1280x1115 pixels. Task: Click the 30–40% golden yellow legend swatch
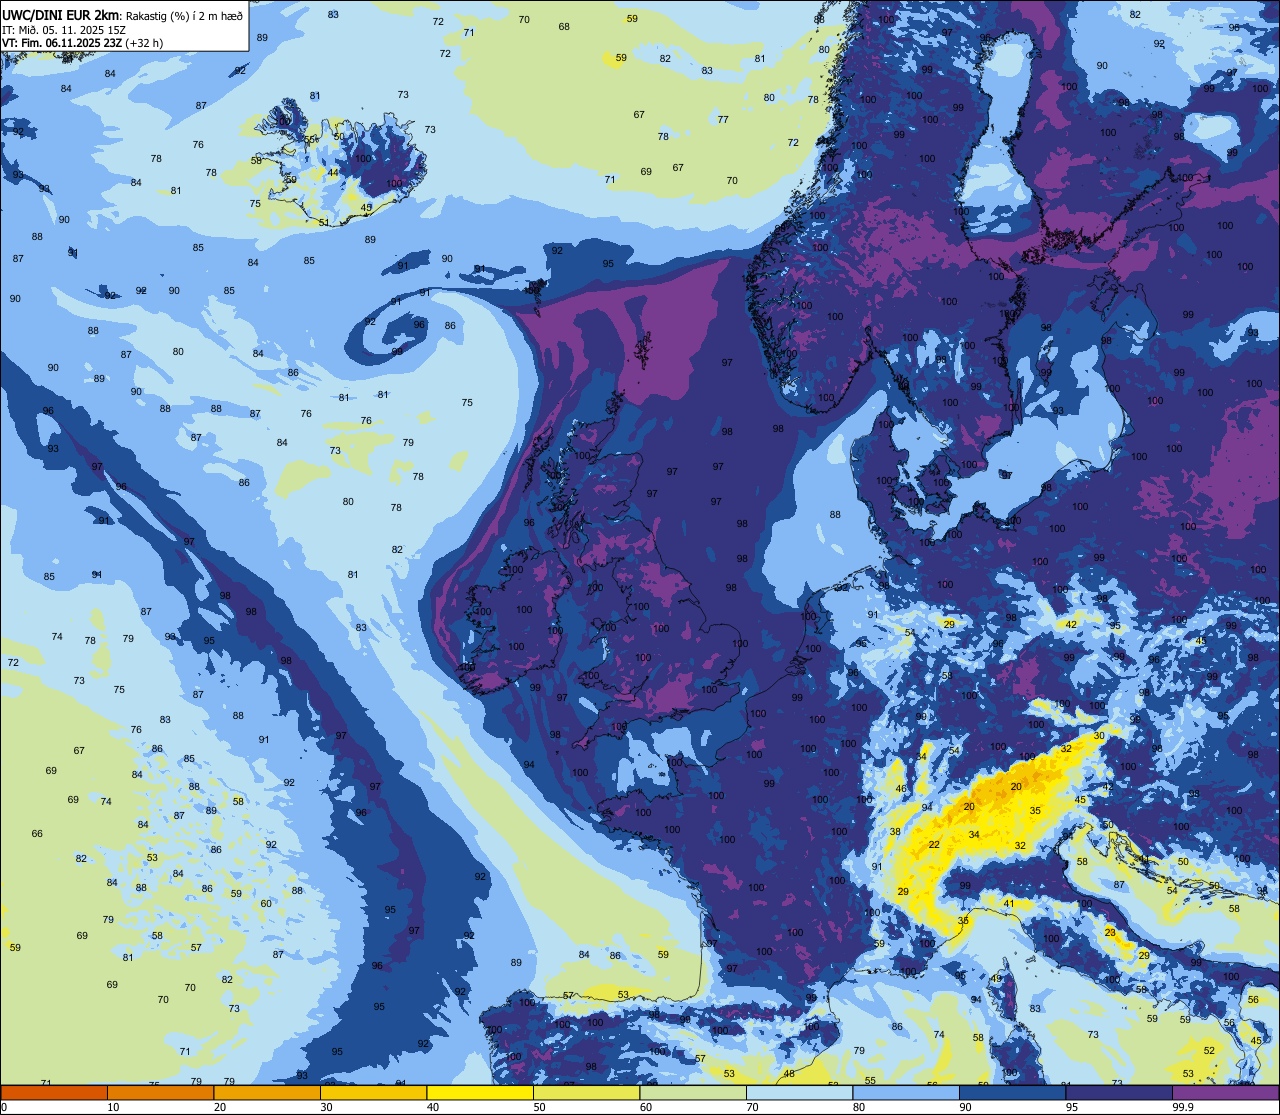[x=373, y=1092]
